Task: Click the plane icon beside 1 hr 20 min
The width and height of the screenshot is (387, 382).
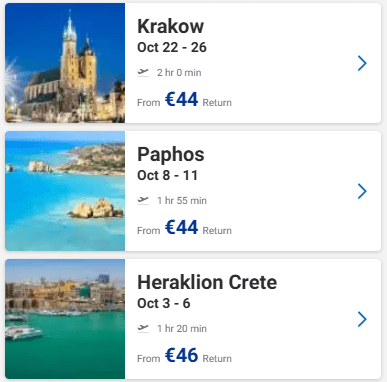Action: tap(143, 328)
